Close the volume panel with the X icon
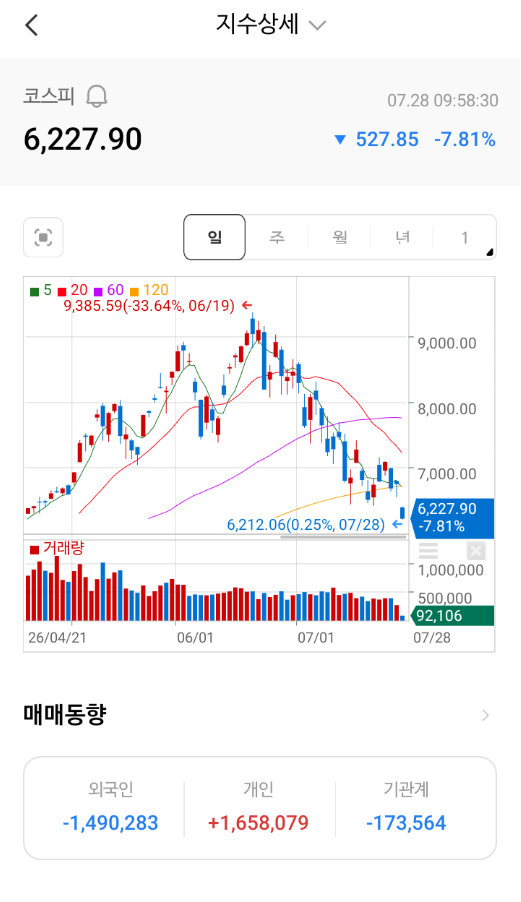This screenshot has width=521, height=902. coord(476,551)
